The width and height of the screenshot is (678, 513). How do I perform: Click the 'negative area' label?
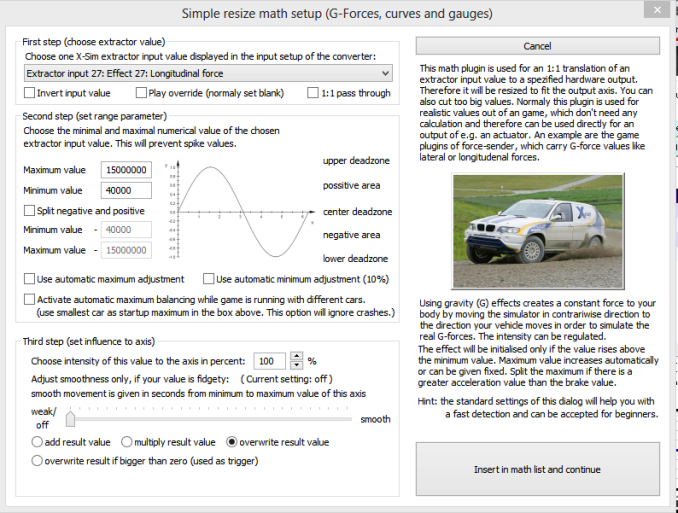pos(351,235)
